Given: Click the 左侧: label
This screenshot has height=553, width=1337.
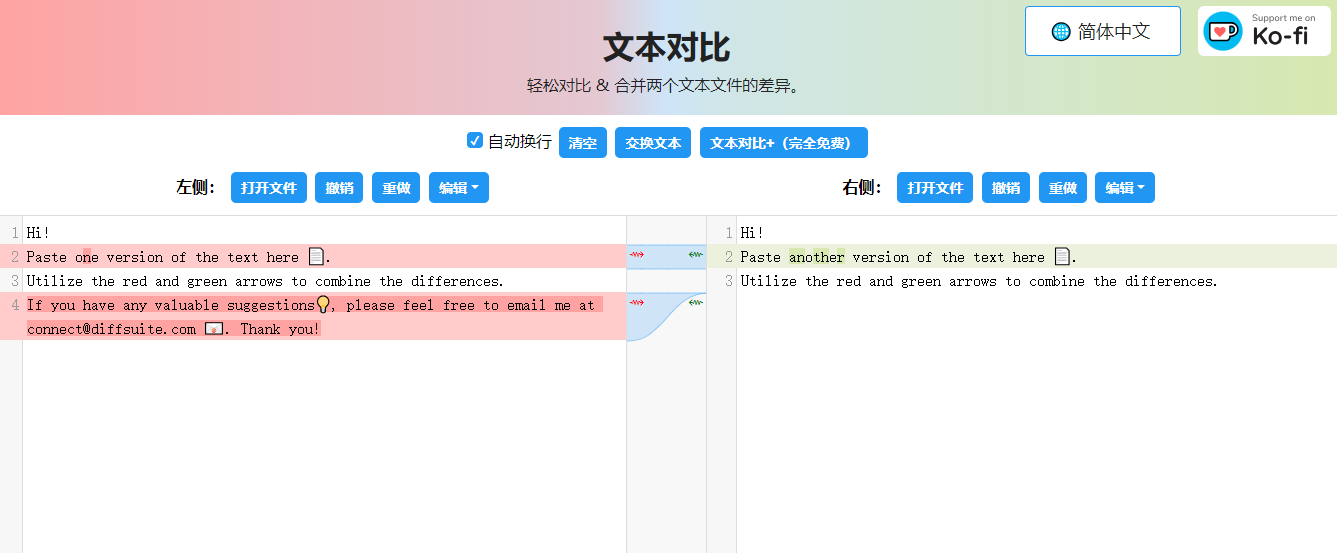Looking at the screenshot, I should [x=197, y=187].
